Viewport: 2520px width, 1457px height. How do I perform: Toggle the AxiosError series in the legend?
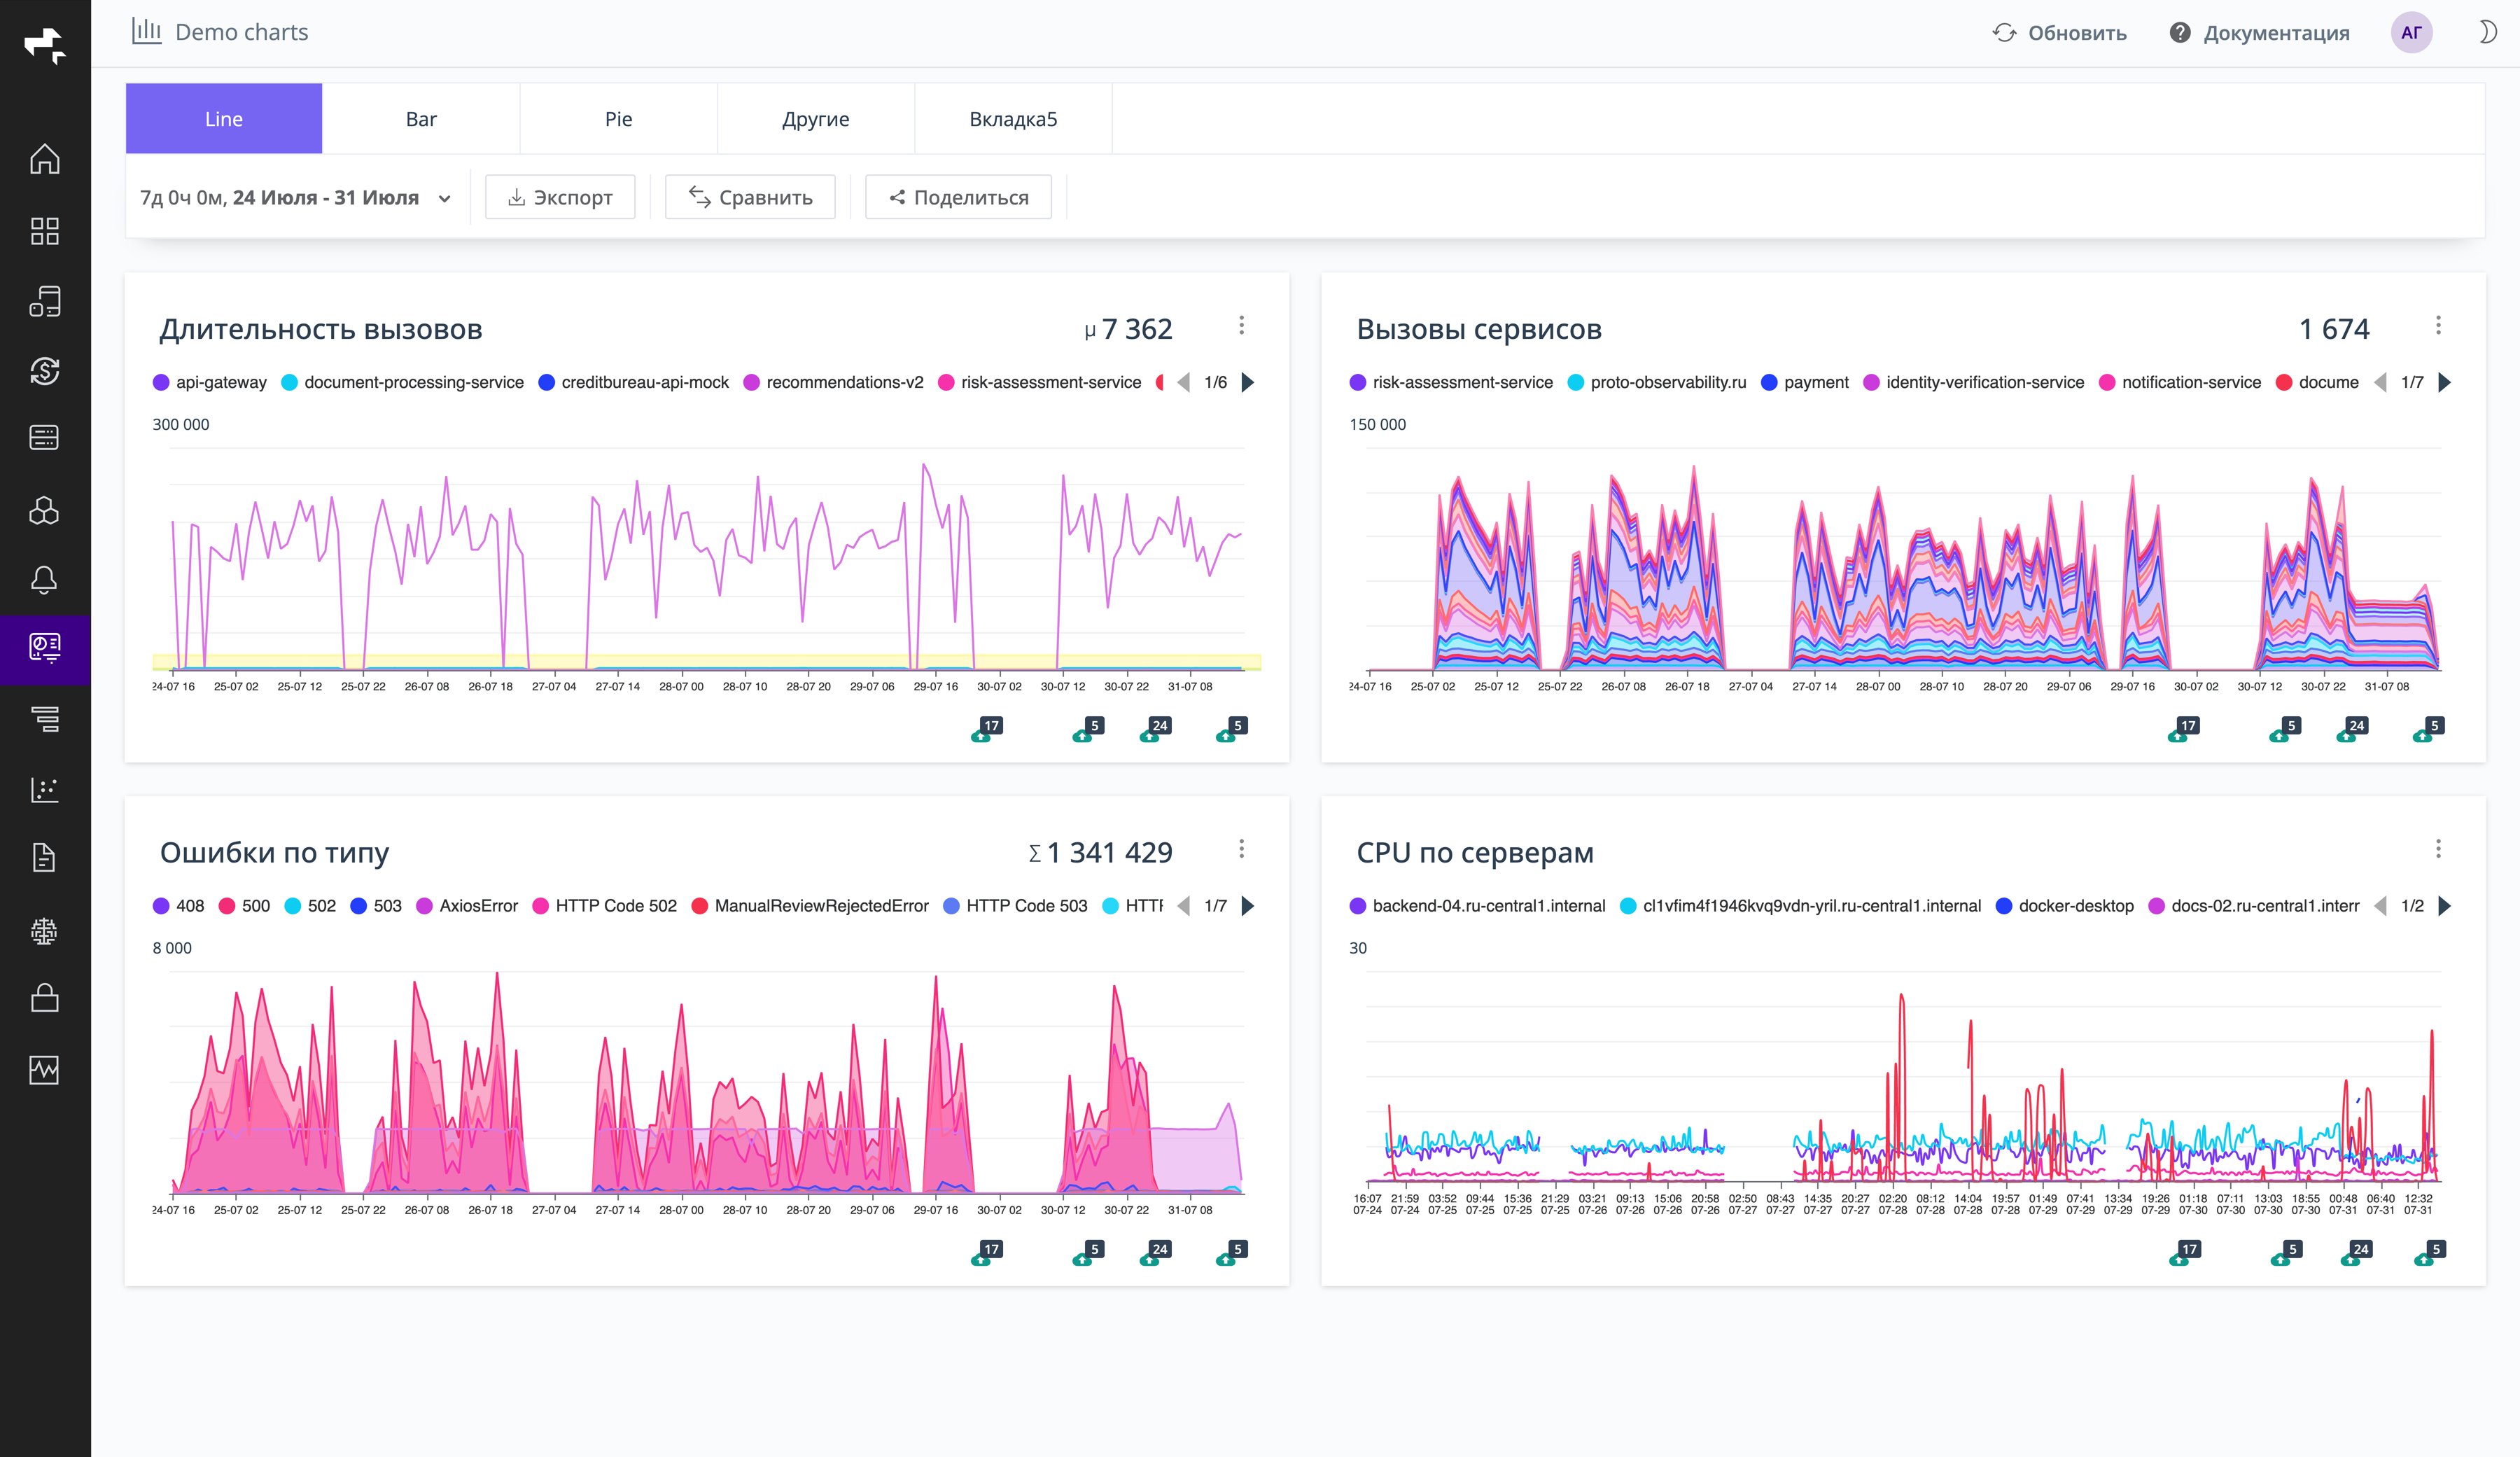pos(467,906)
